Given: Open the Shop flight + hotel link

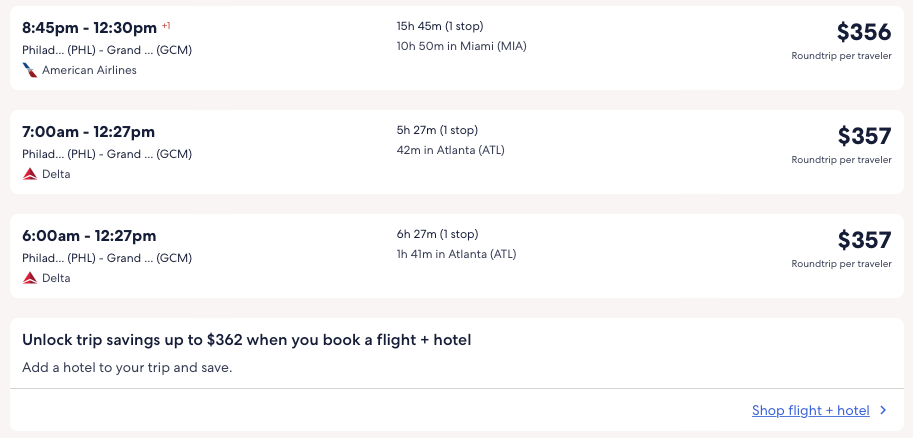Looking at the screenshot, I should 810,410.
